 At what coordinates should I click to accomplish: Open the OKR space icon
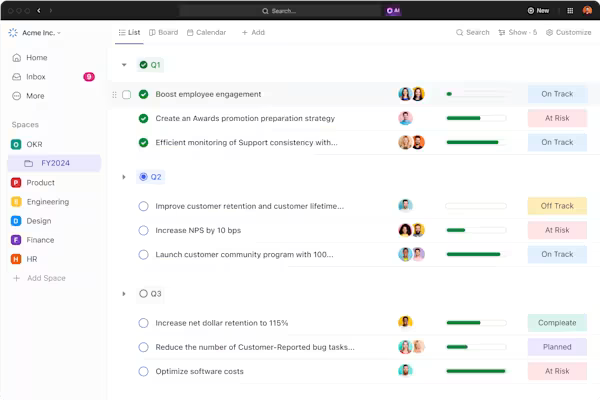16,144
